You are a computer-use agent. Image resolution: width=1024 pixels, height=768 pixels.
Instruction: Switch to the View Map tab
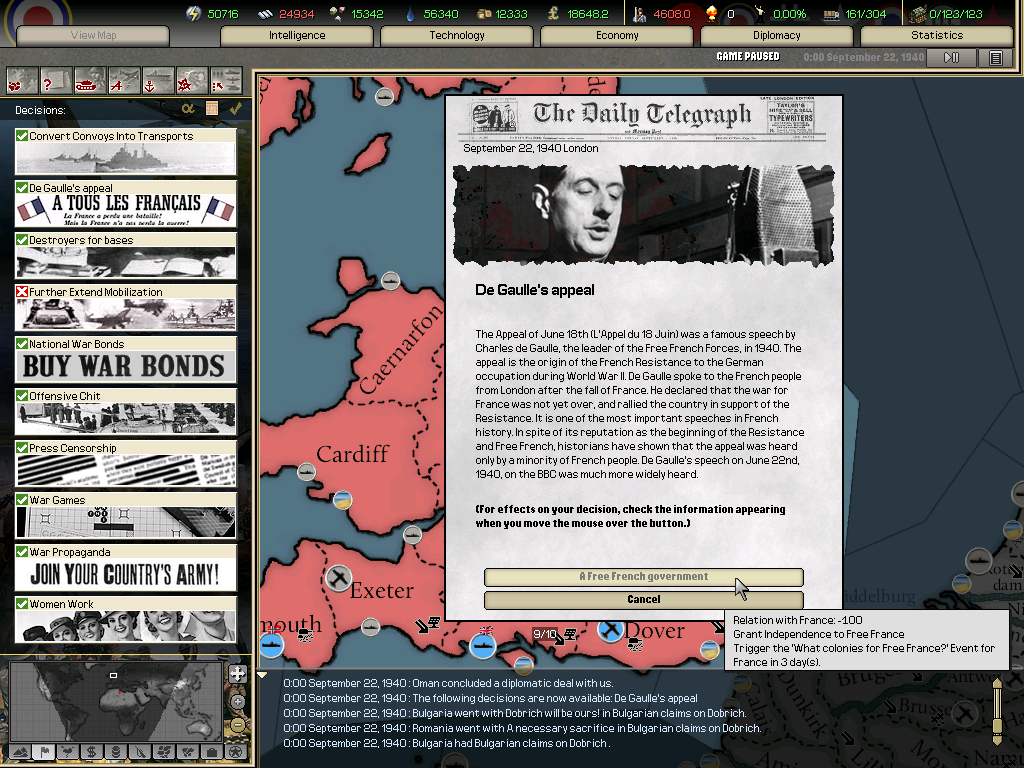(93, 35)
